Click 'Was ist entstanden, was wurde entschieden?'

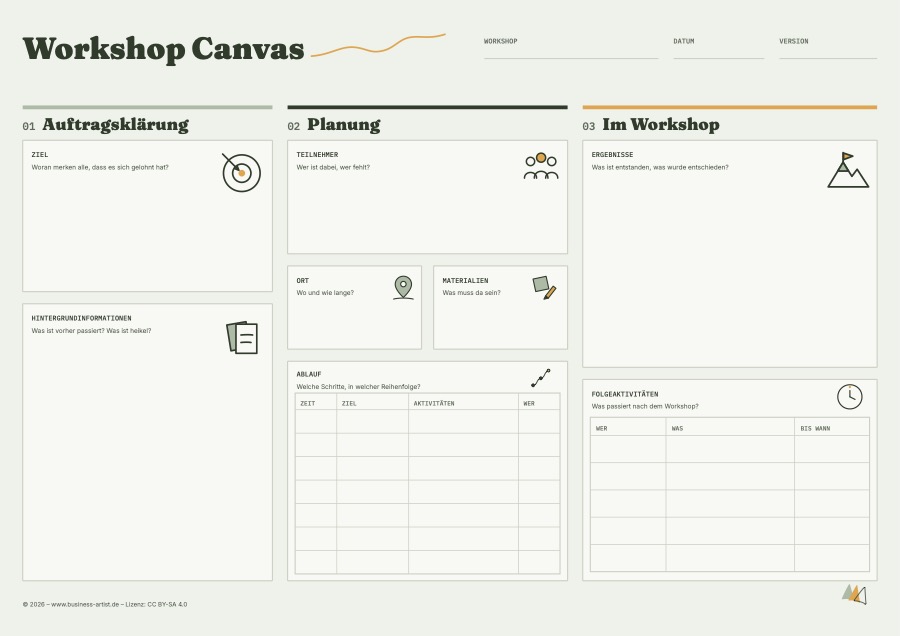click(660, 167)
